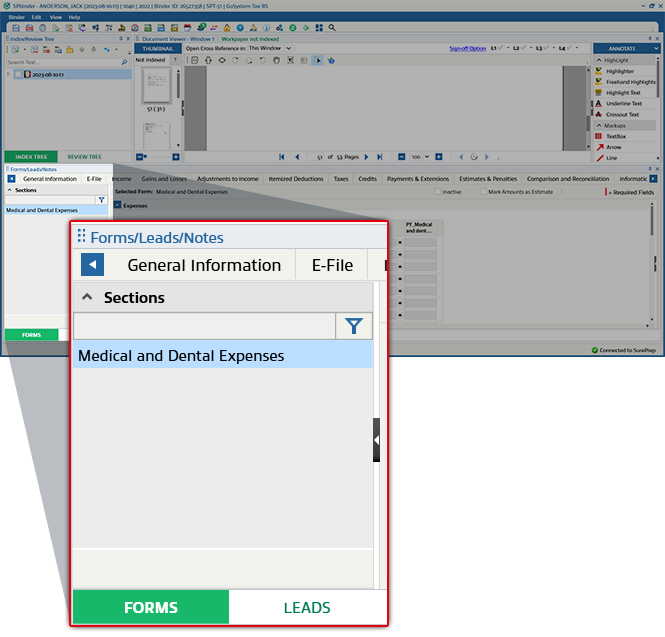
Task: Click the THUMBNAIL button
Action: pos(158,49)
